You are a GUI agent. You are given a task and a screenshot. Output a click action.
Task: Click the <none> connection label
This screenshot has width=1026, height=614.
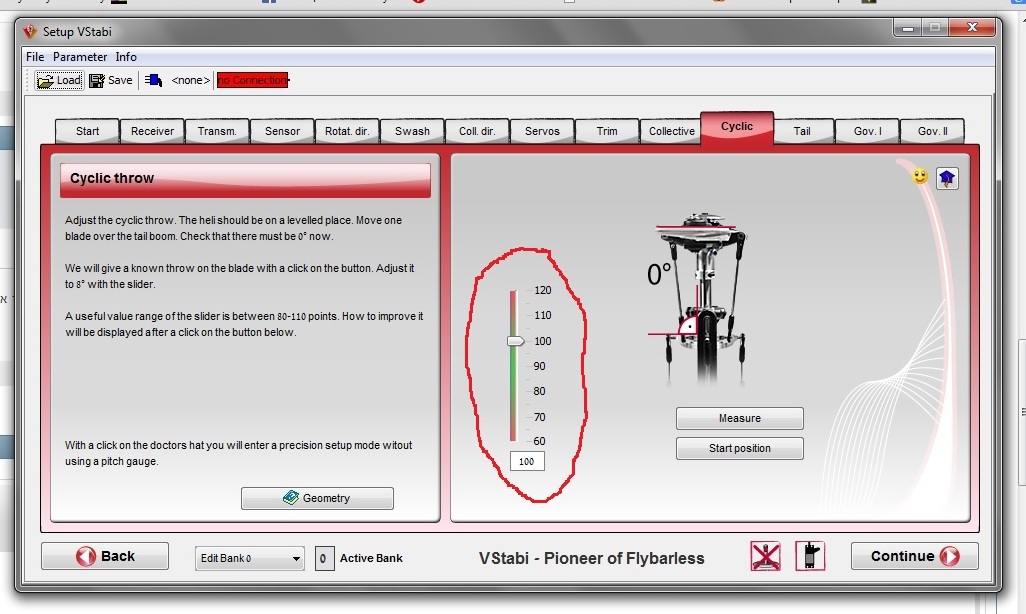pos(190,81)
